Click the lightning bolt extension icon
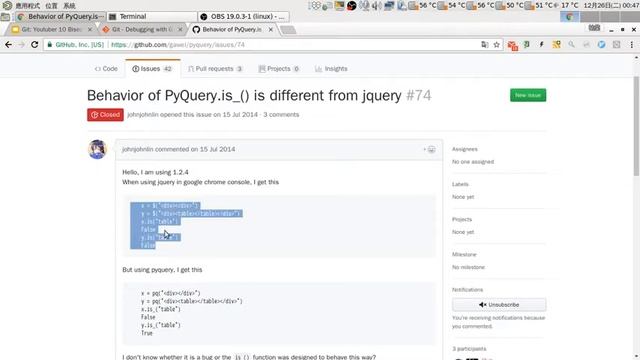The image size is (640, 360). pos(541,44)
